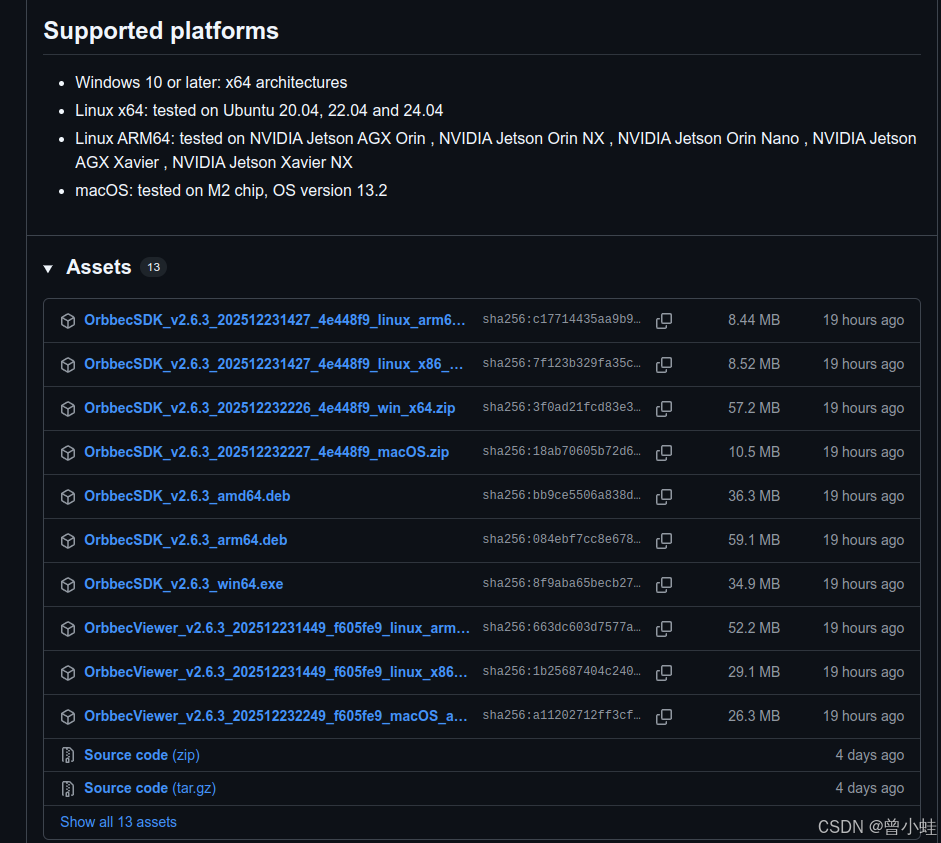Click package icon beside OrbbecSDK amd64.deb
Viewport: 941px width, 843px height.
pyautogui.click(x=68, y=497)
